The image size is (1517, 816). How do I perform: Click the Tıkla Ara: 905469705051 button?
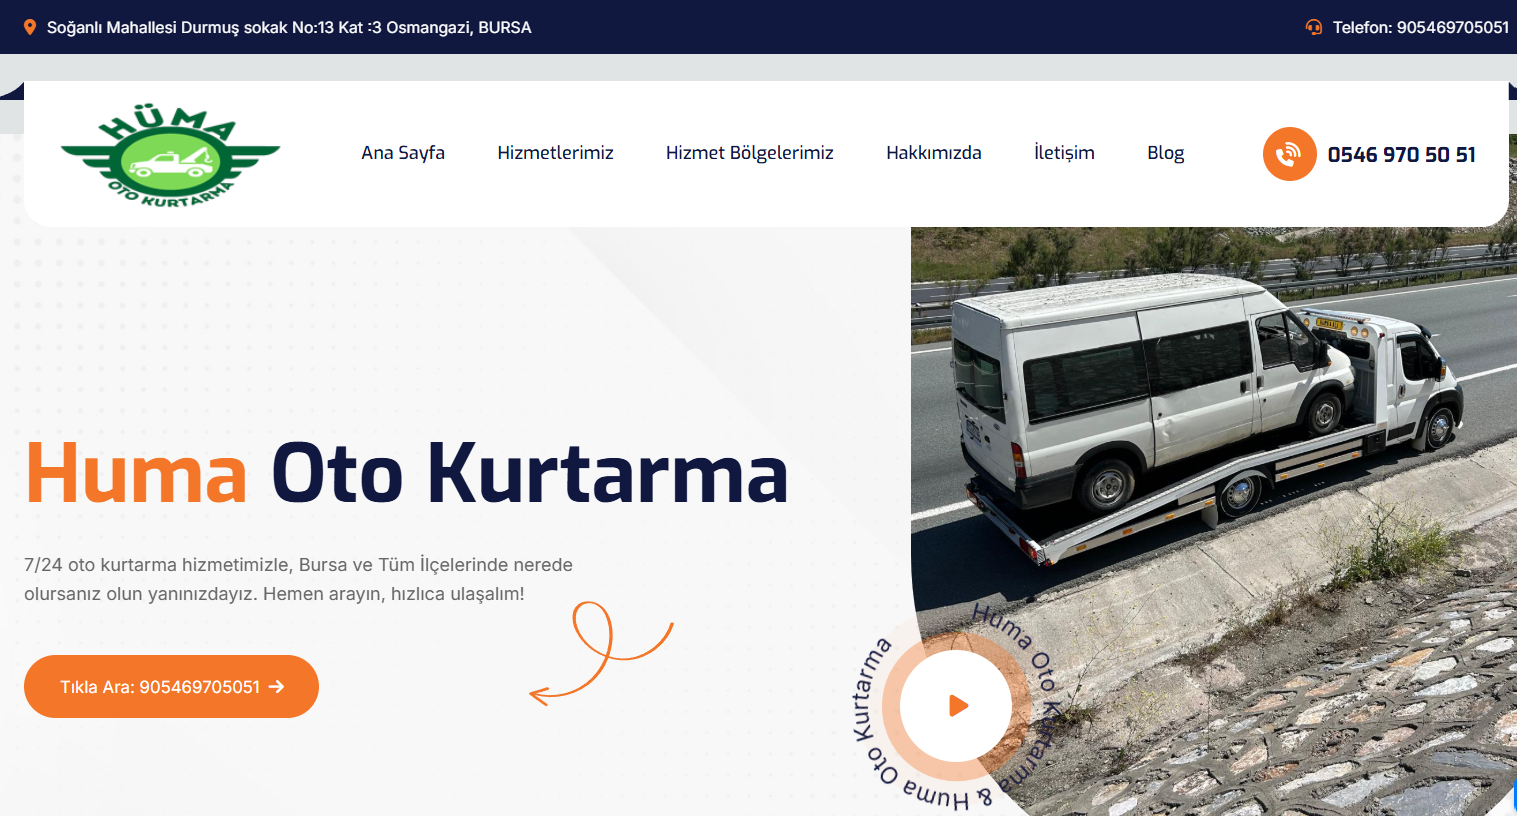coord(171,686)
